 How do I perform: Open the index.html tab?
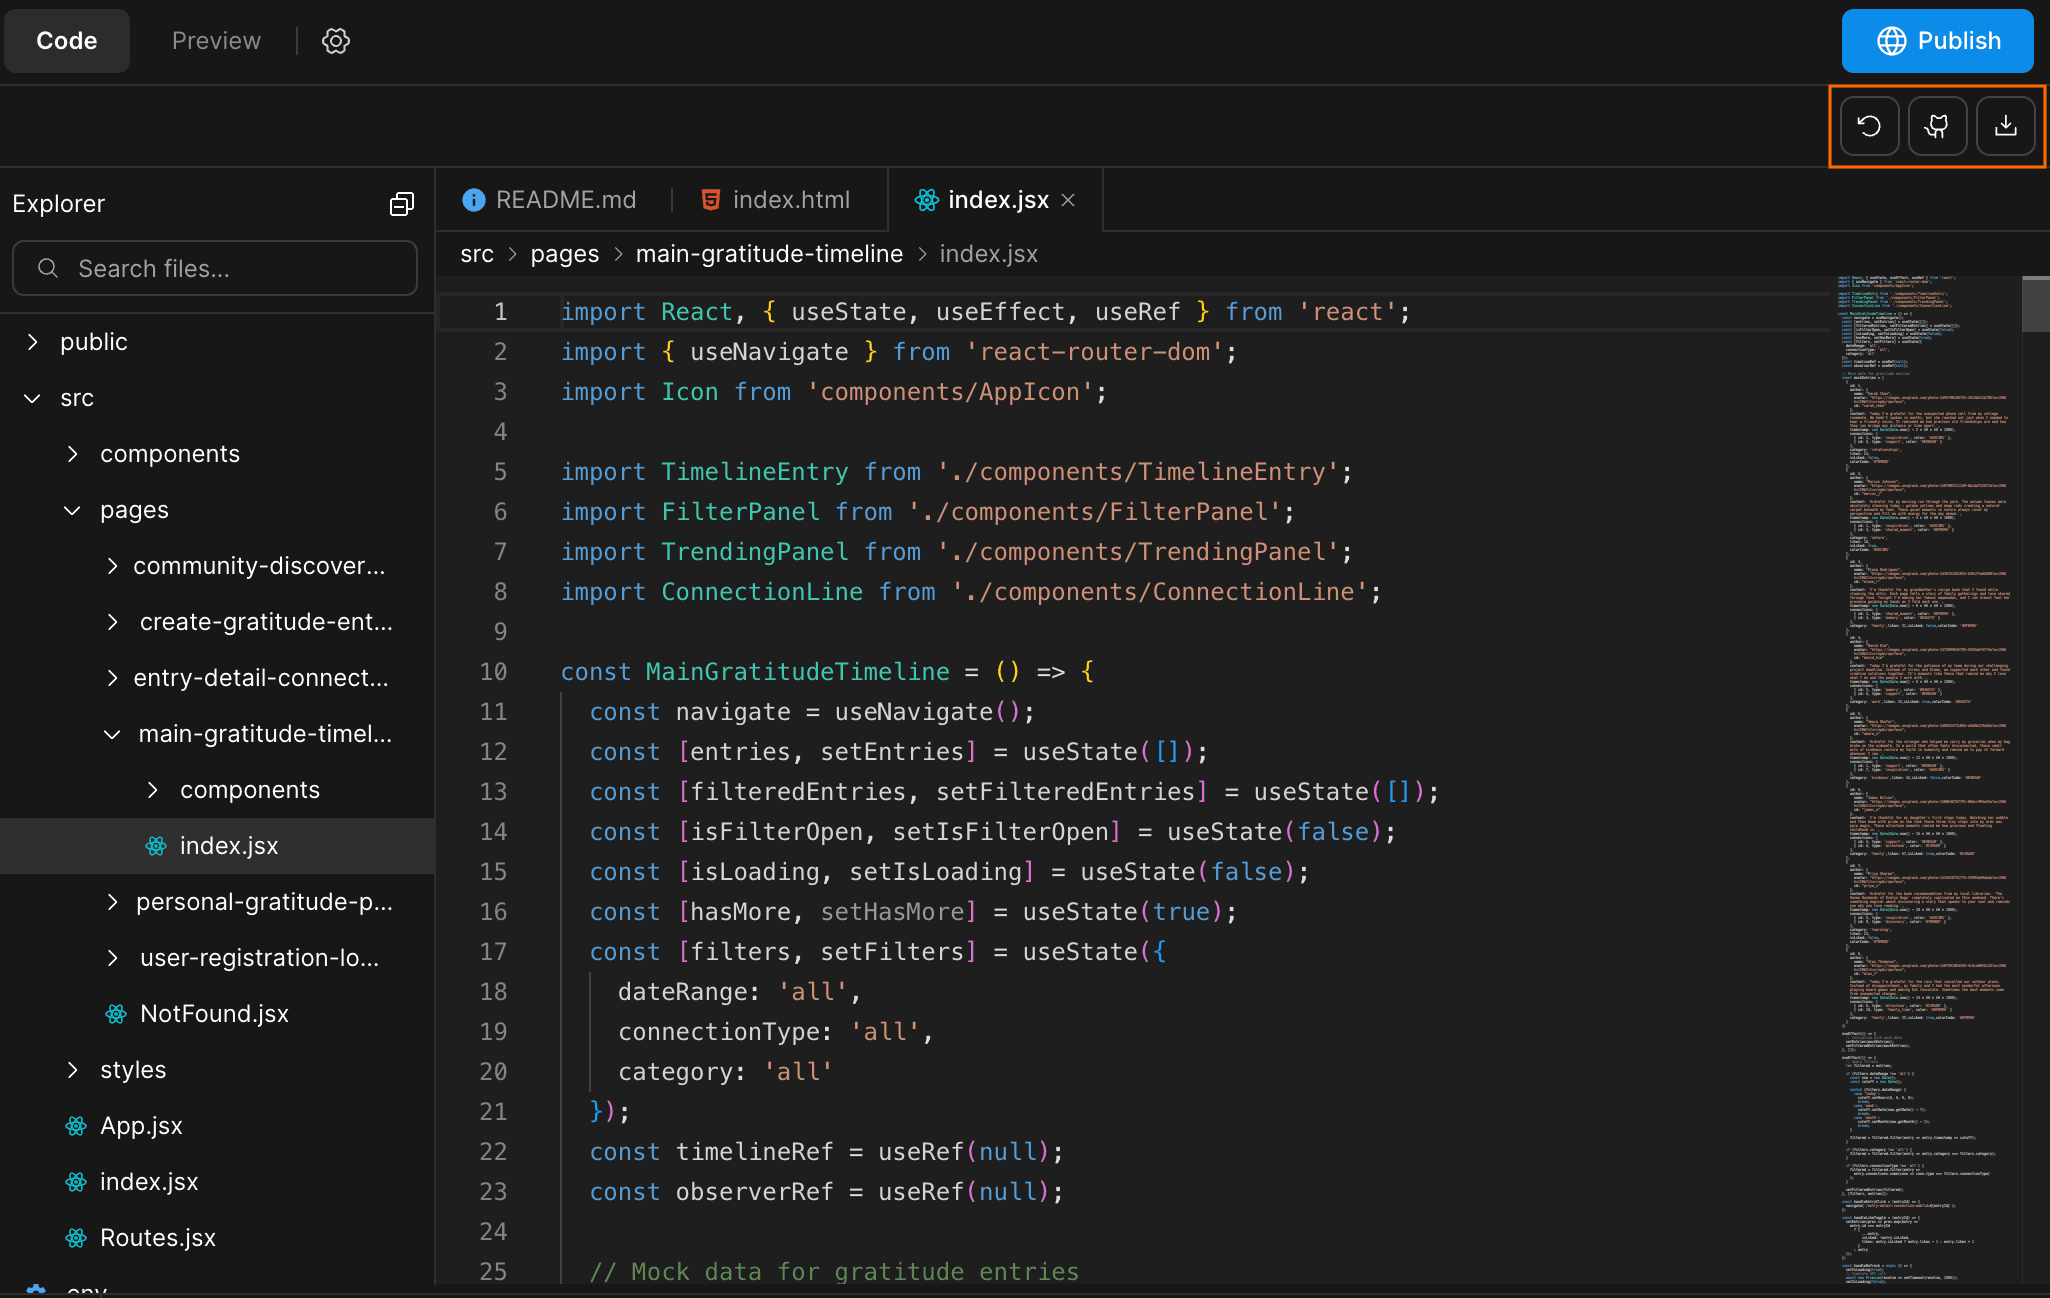click(791, 199)
